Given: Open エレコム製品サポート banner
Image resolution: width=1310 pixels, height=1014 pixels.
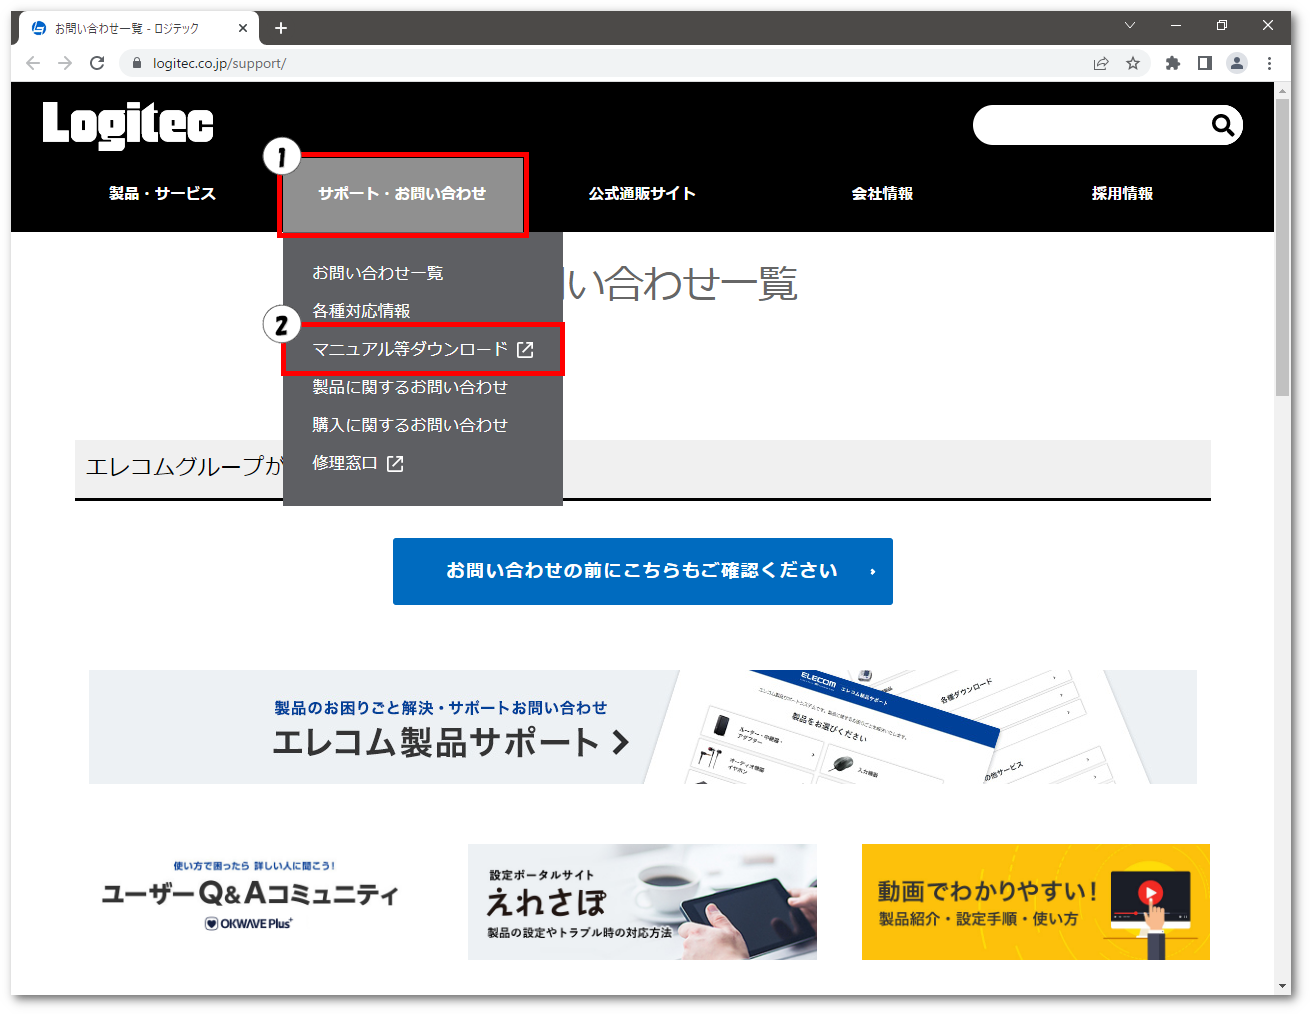Looking at the screenshot, I should pos(643,727).
